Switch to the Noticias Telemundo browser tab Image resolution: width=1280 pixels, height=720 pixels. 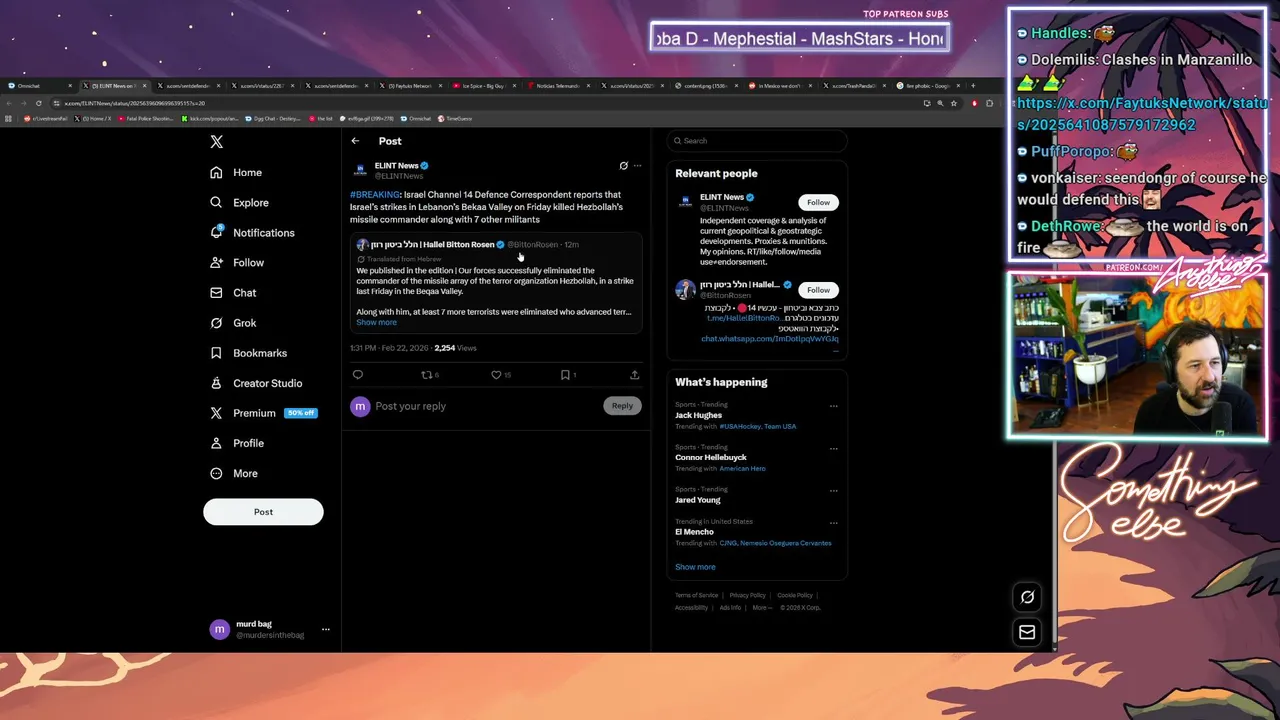[x=559, y=86]
